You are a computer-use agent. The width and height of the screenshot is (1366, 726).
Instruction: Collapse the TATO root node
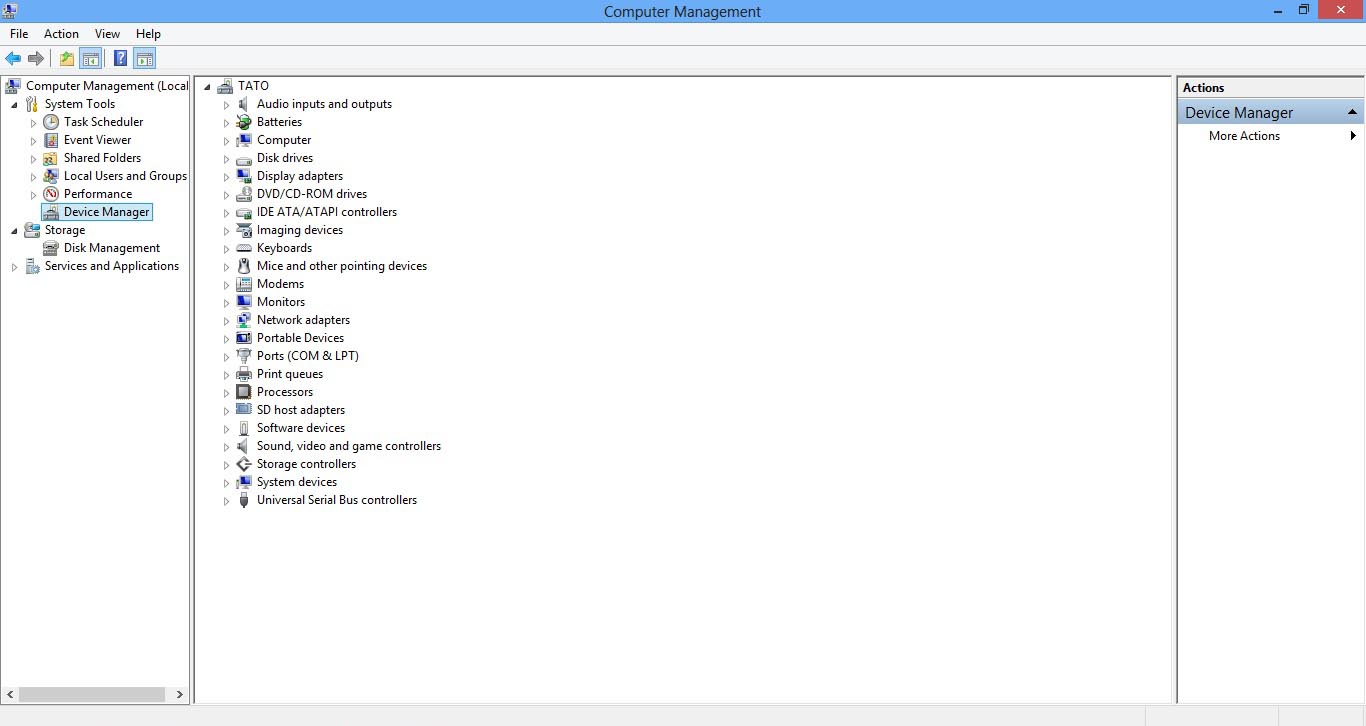coord(207,87)
